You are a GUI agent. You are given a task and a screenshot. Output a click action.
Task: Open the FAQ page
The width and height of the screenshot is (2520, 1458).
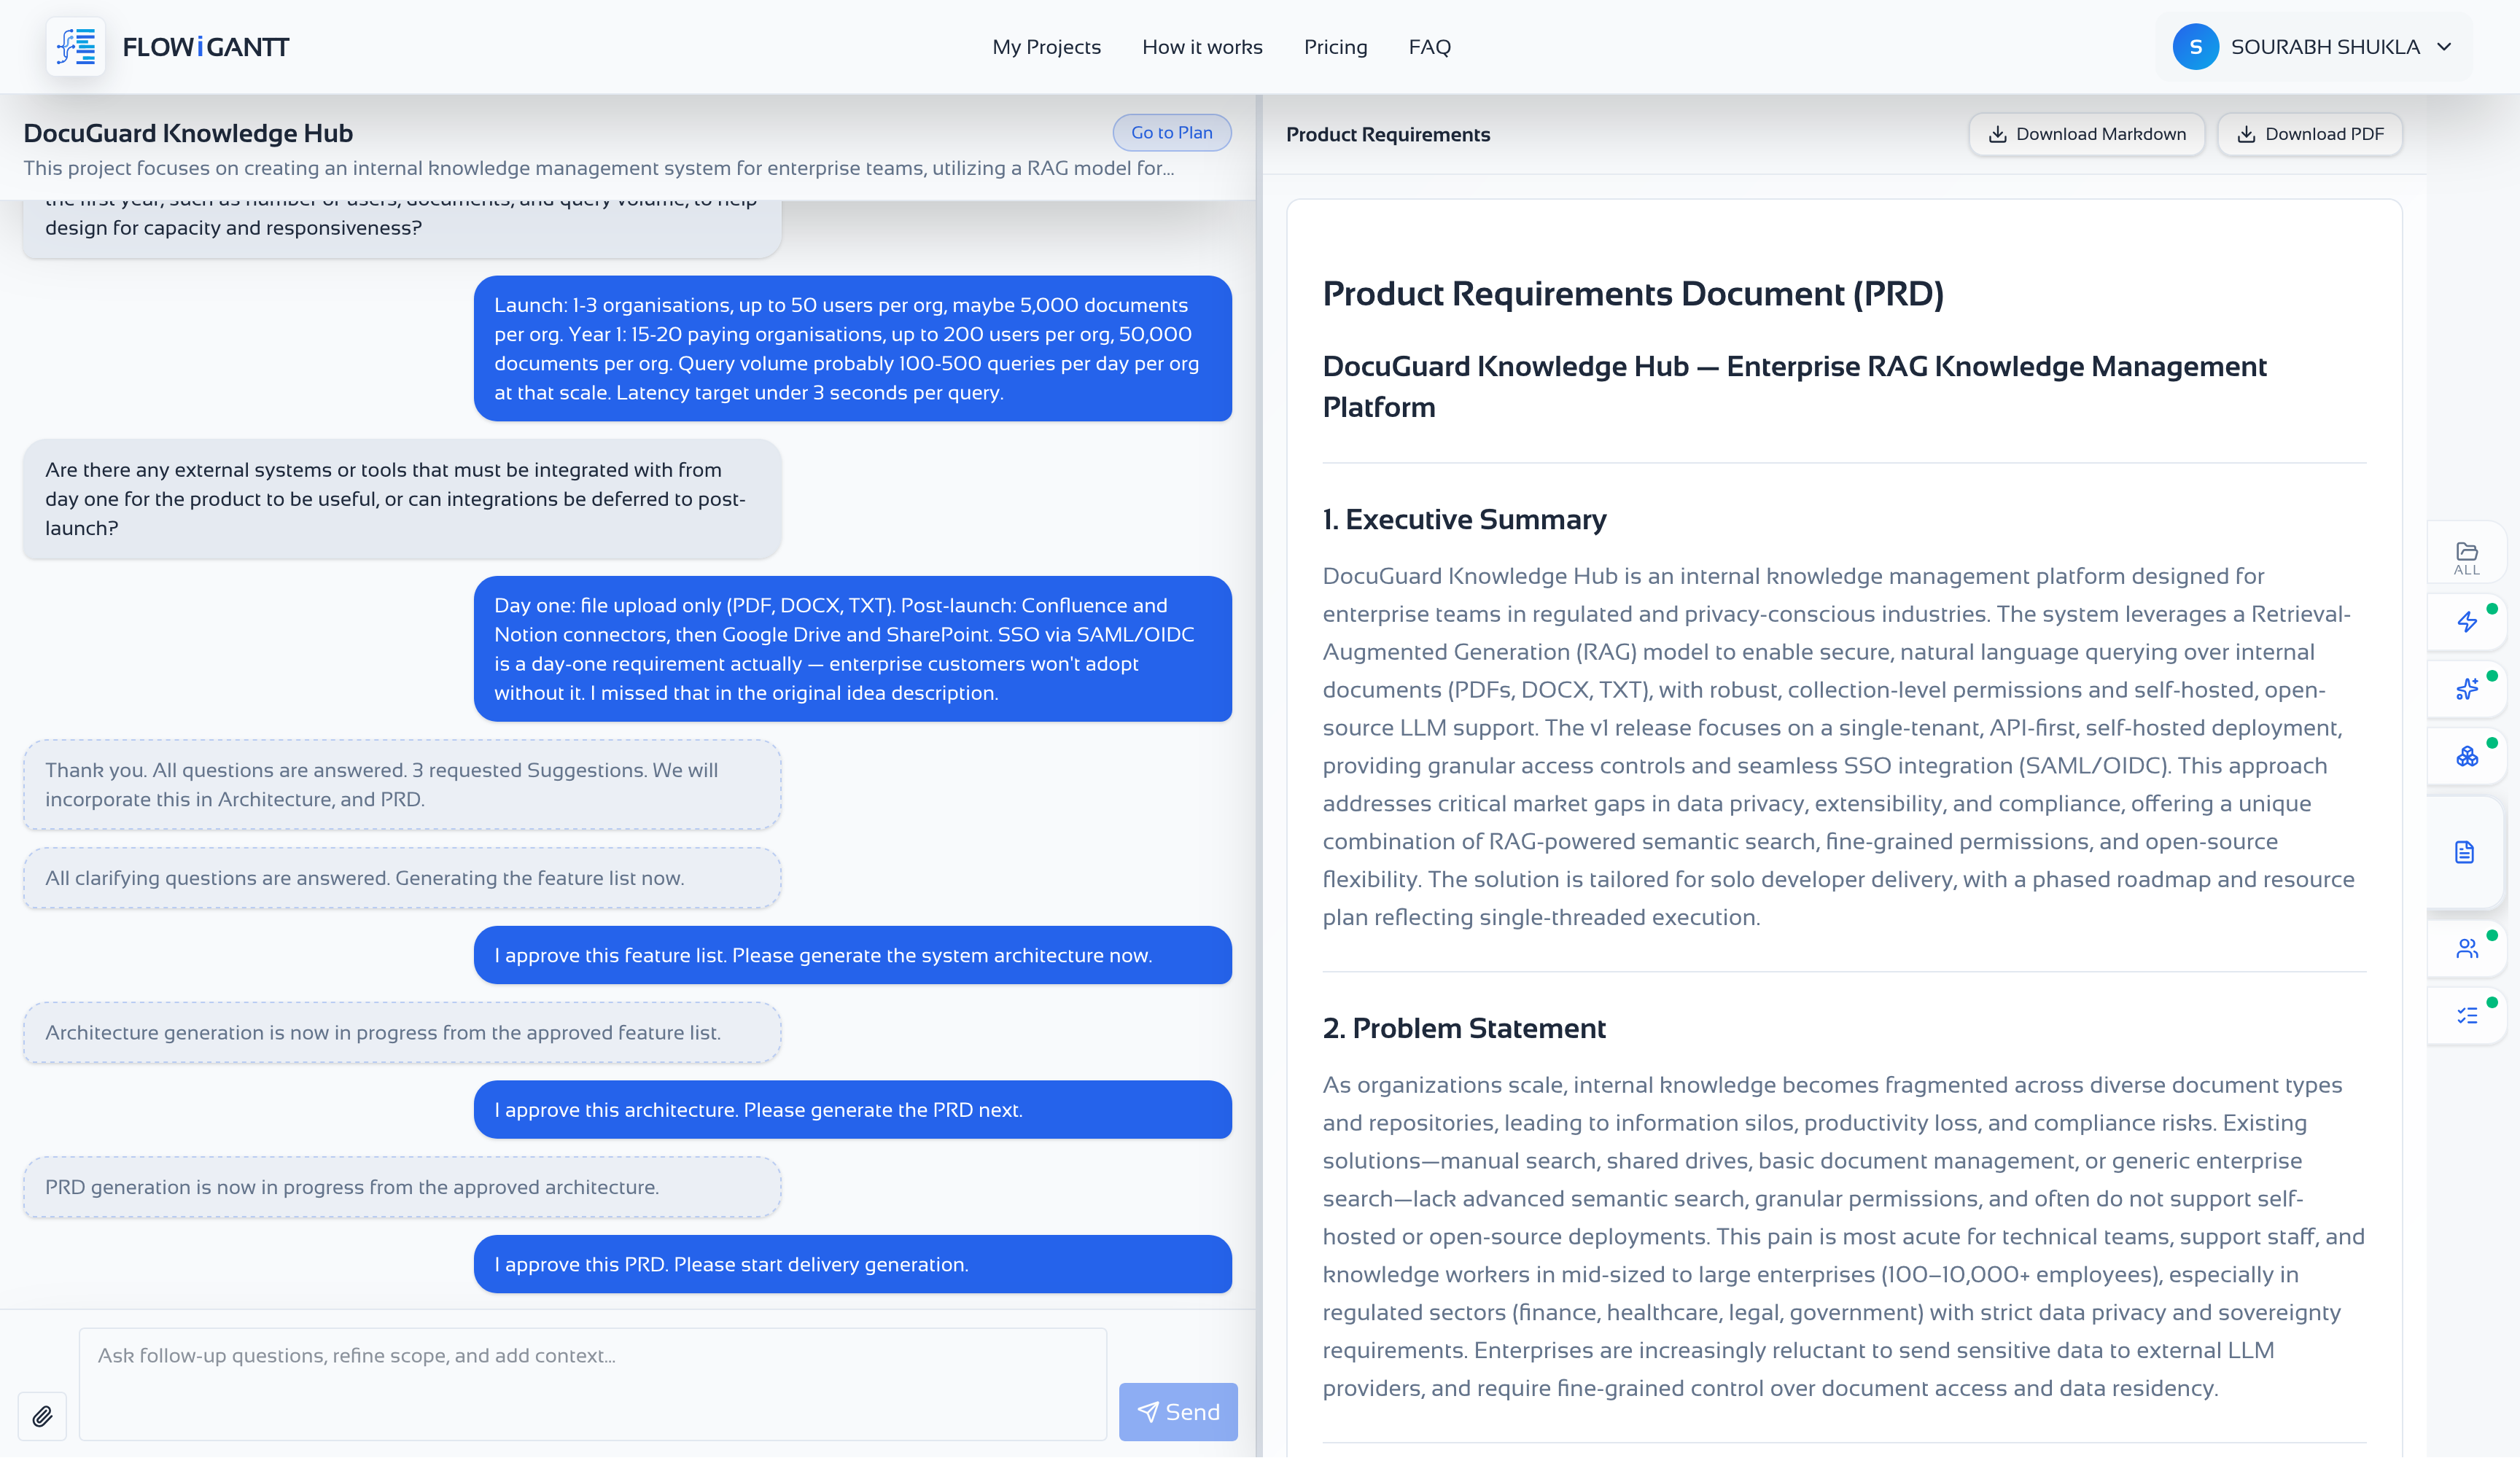point(1429,47)
